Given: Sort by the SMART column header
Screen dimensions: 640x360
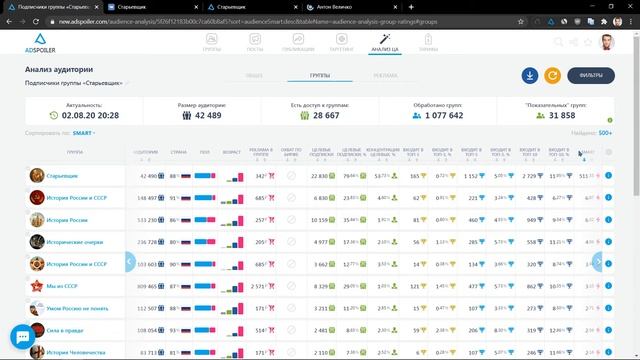Looking at the screenshot, I should tap(587, 152).
